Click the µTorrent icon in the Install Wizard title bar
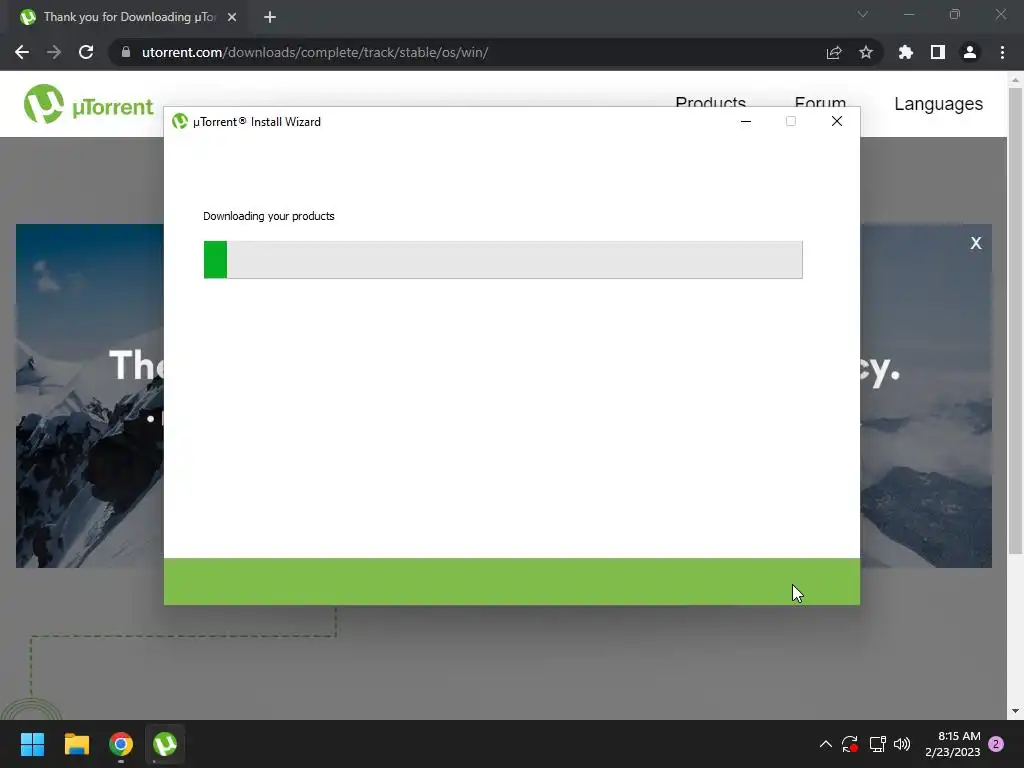This screenshot has height=768, width=1024. coord(180,121)
